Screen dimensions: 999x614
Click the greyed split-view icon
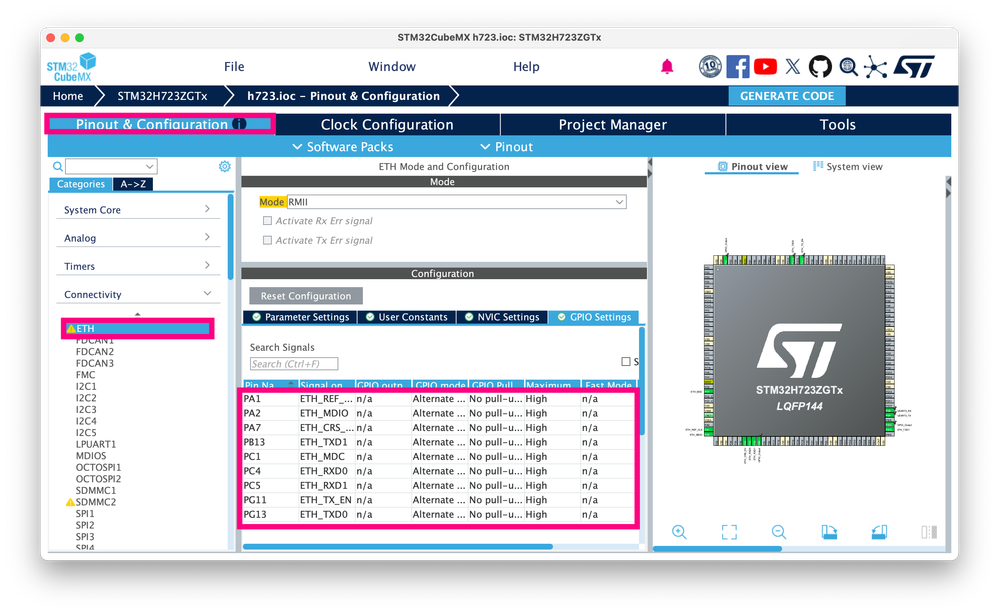tap(929, 532)
